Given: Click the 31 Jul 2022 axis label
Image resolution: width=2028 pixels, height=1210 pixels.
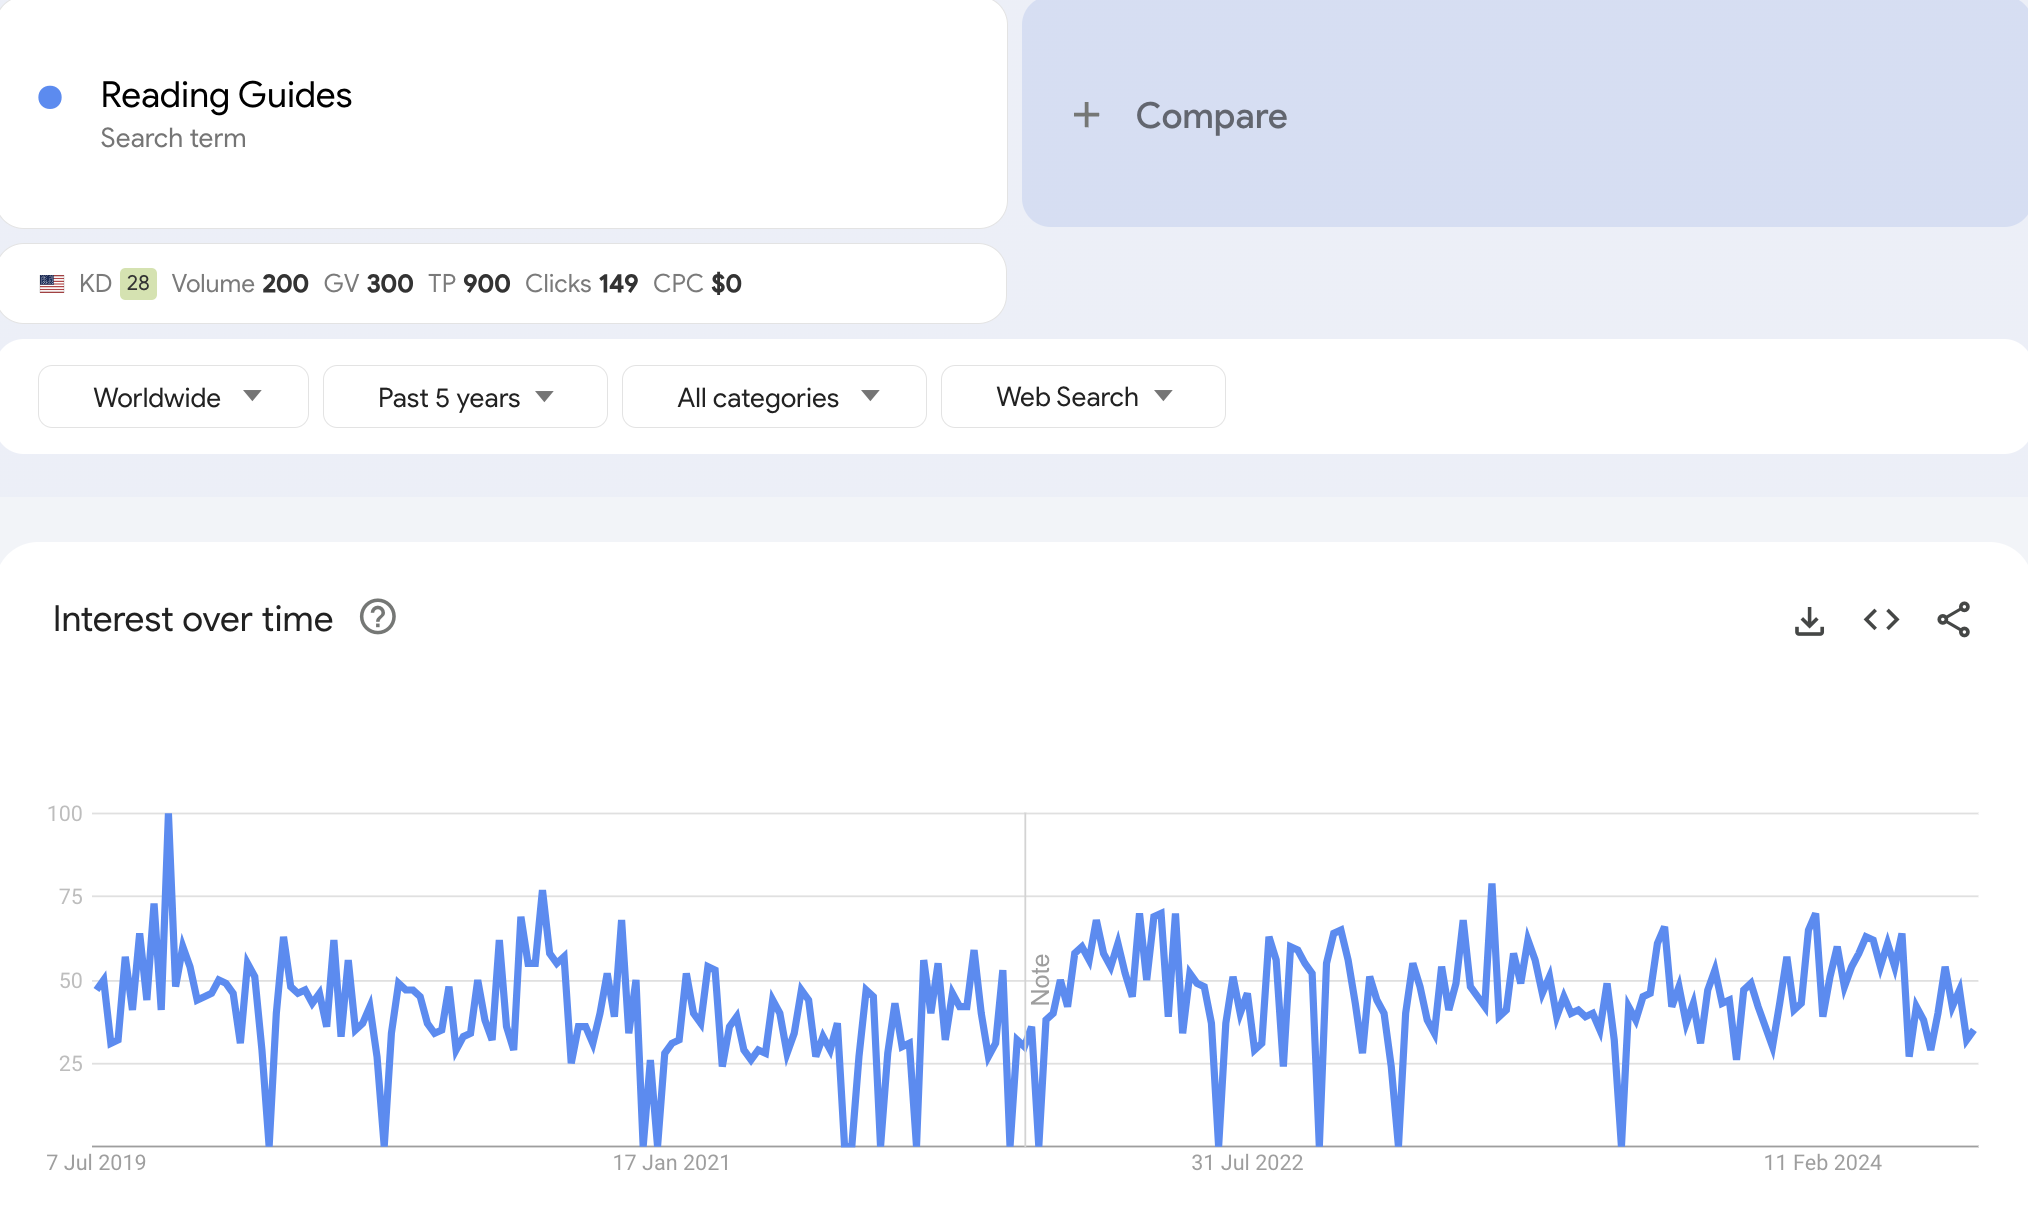Looking at the screenshot, I should (1247, 1163).
